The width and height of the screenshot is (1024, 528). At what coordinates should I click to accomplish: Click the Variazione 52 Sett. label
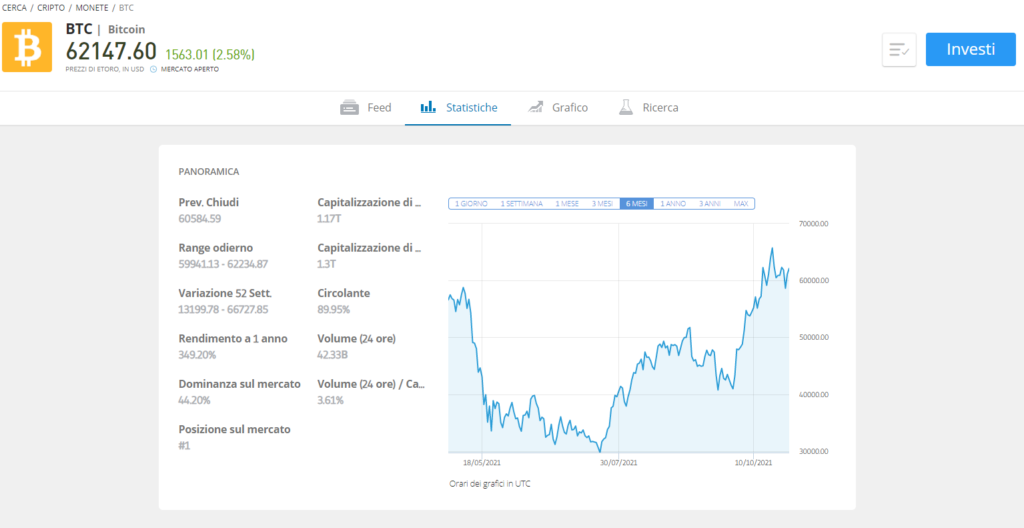point(225,293)
